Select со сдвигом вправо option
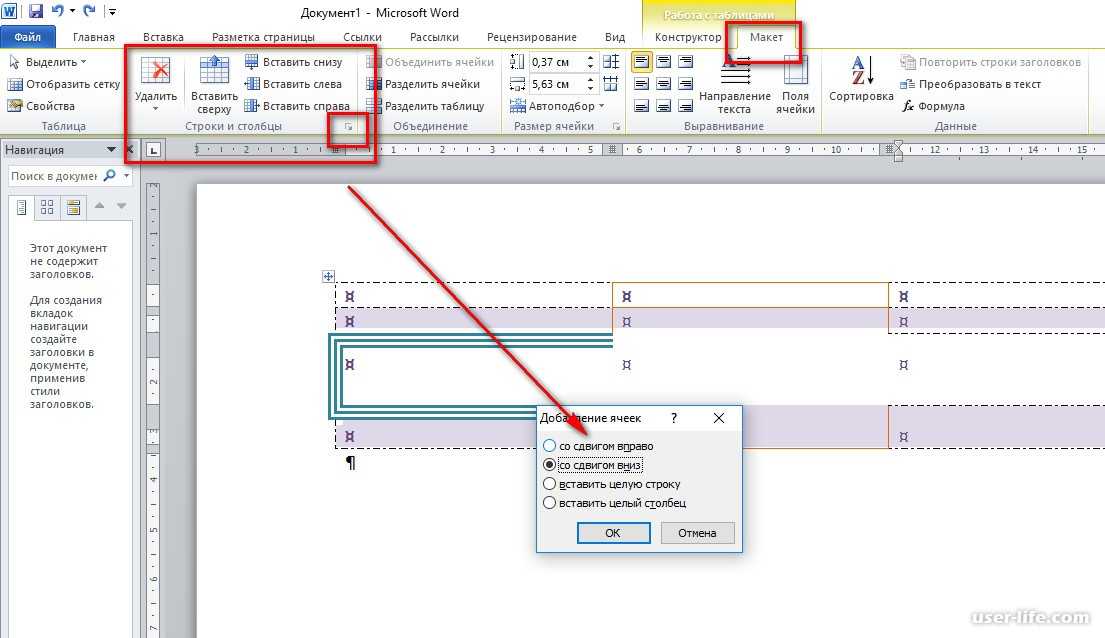 point(598,446)
